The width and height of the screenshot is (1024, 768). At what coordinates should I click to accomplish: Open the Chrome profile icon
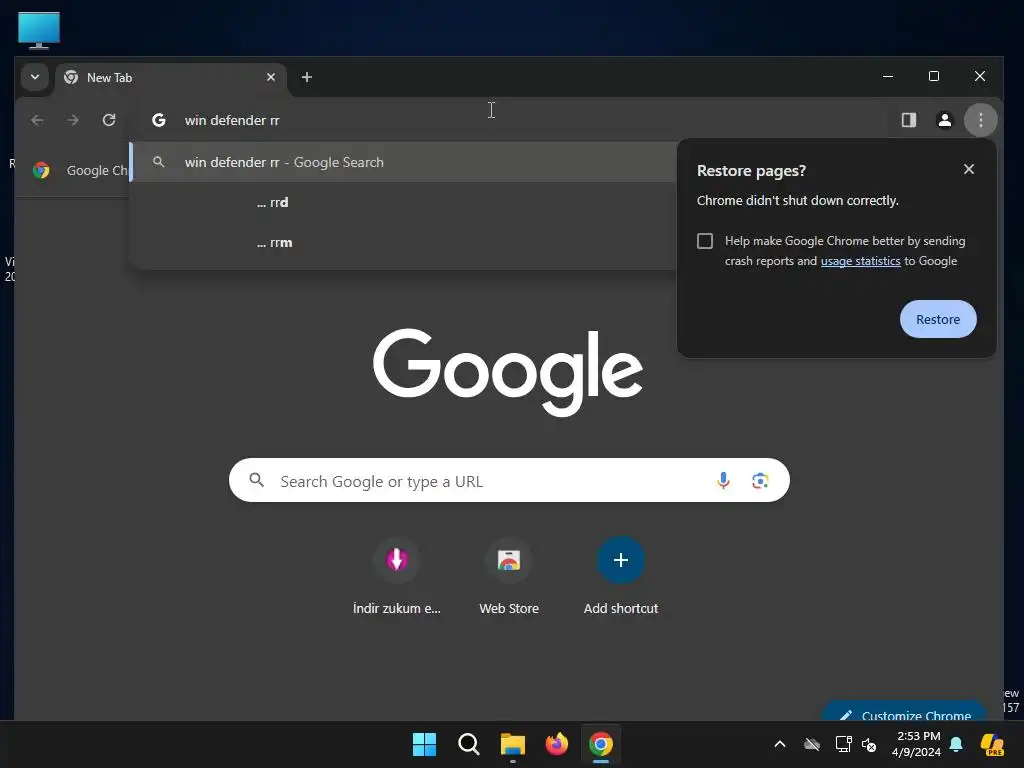pyautogui.click(x=944, y=120)
